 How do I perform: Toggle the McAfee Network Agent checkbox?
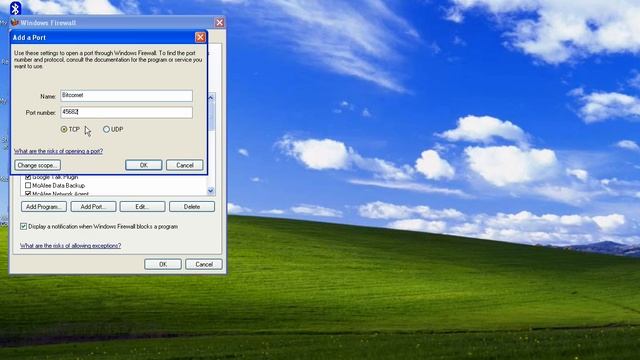coord(28,193)
